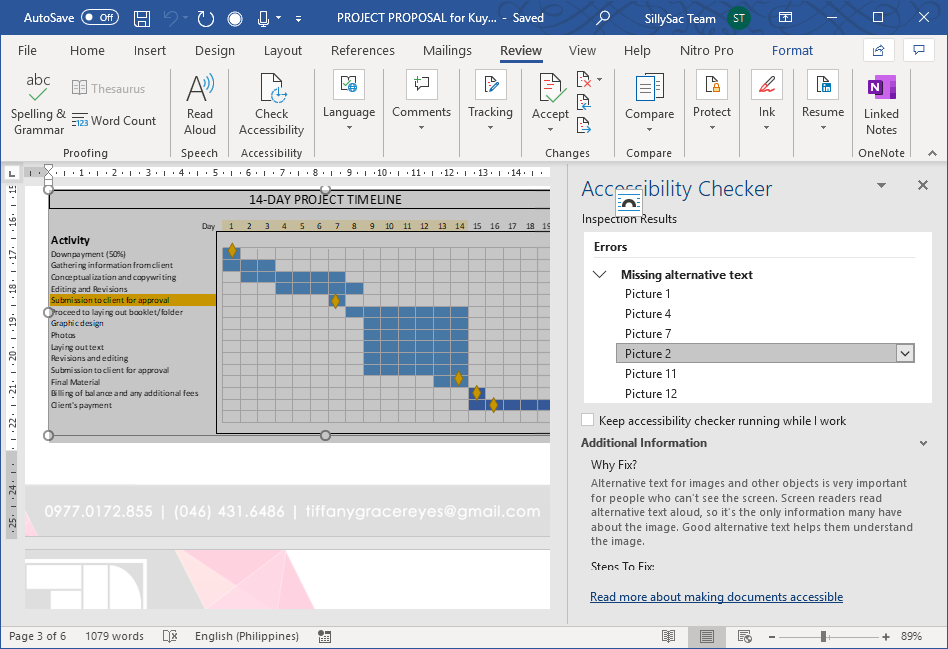Enable Keep accessibility checker running checkbox
Screen dimensions: 948x649
[588, 421]
